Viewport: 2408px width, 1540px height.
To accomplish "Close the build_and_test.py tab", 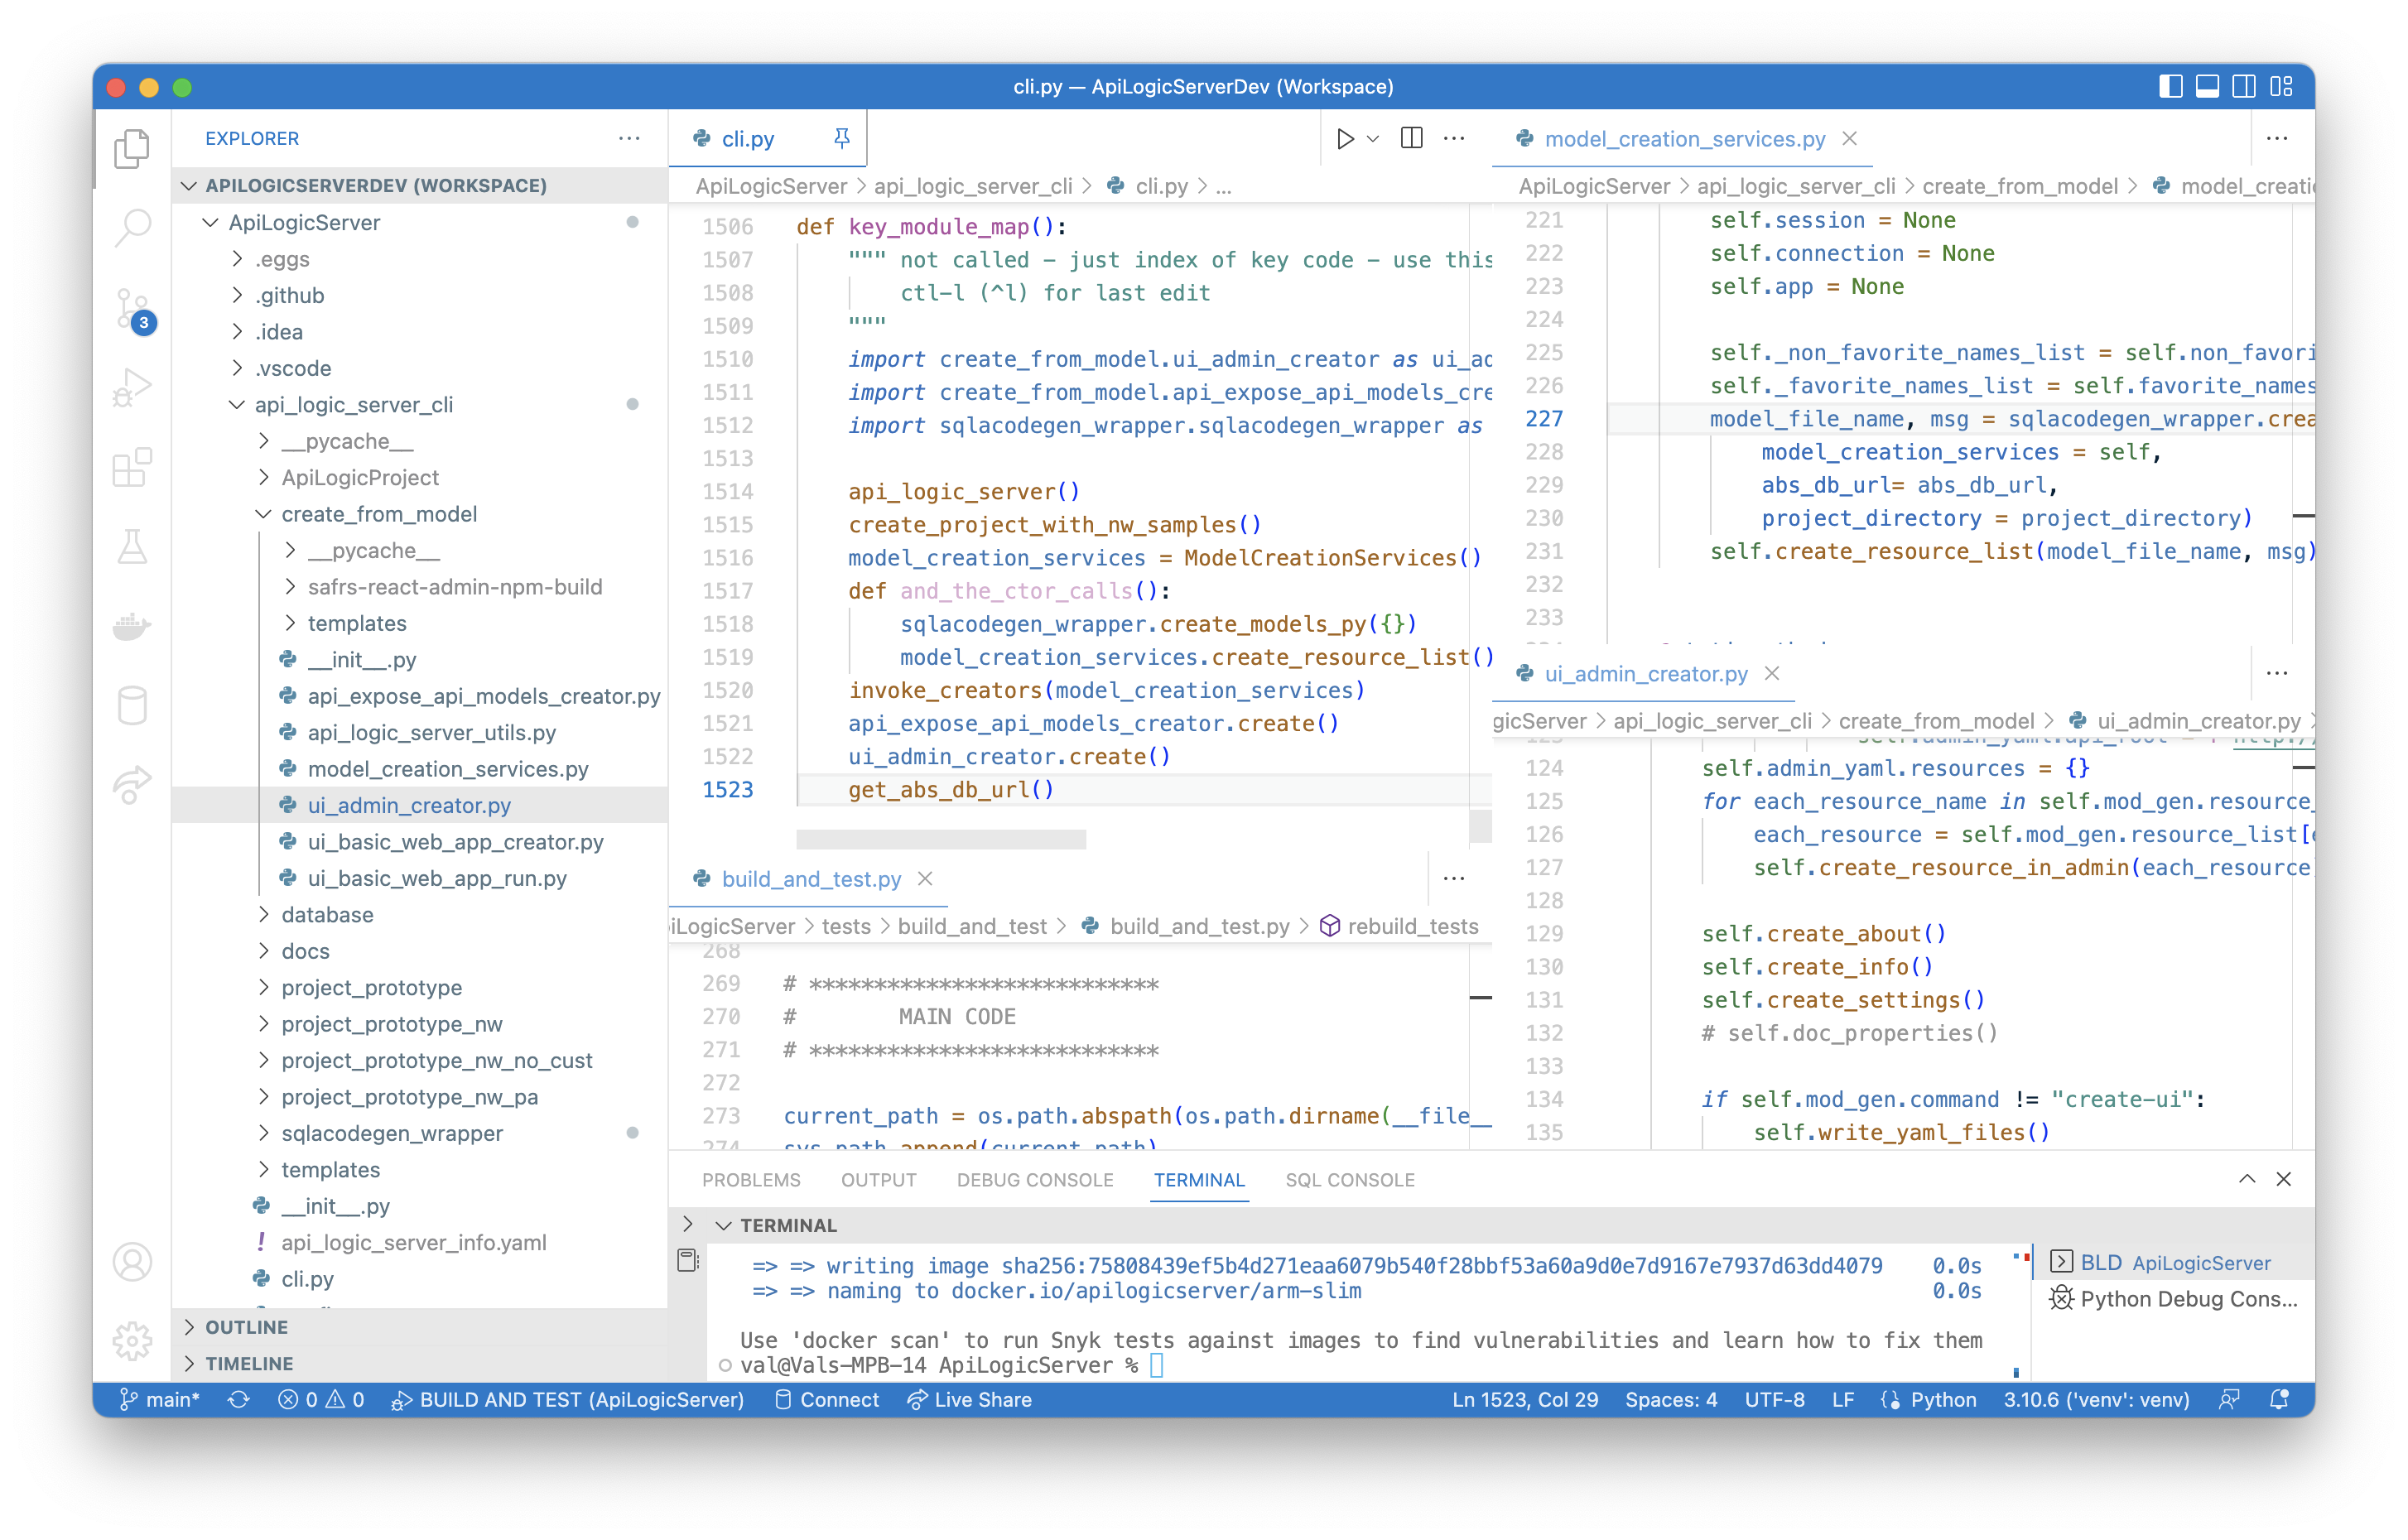I will pyautogui.click(x=925, y=878).
